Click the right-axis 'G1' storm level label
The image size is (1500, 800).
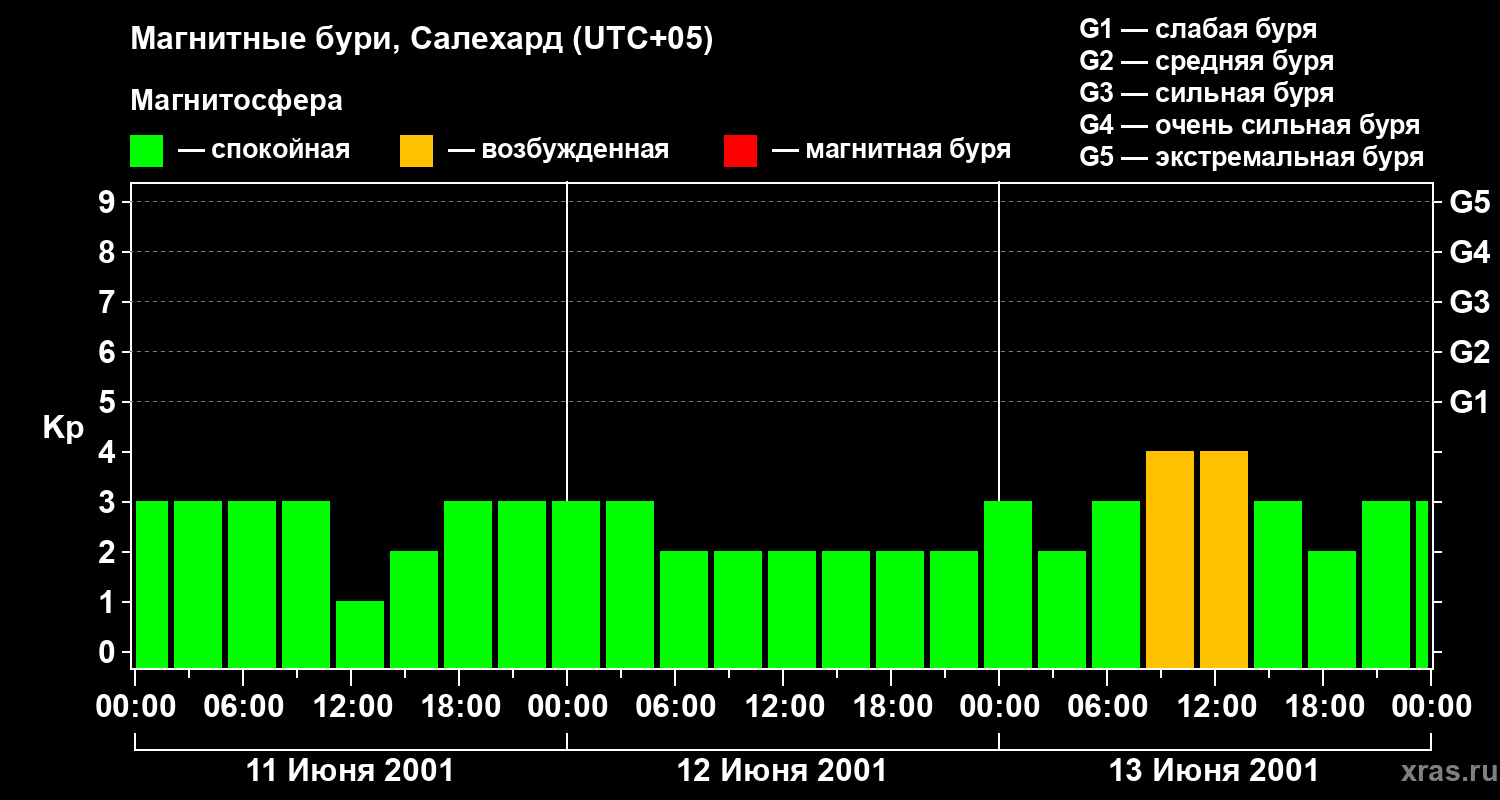coord(1470,402)
